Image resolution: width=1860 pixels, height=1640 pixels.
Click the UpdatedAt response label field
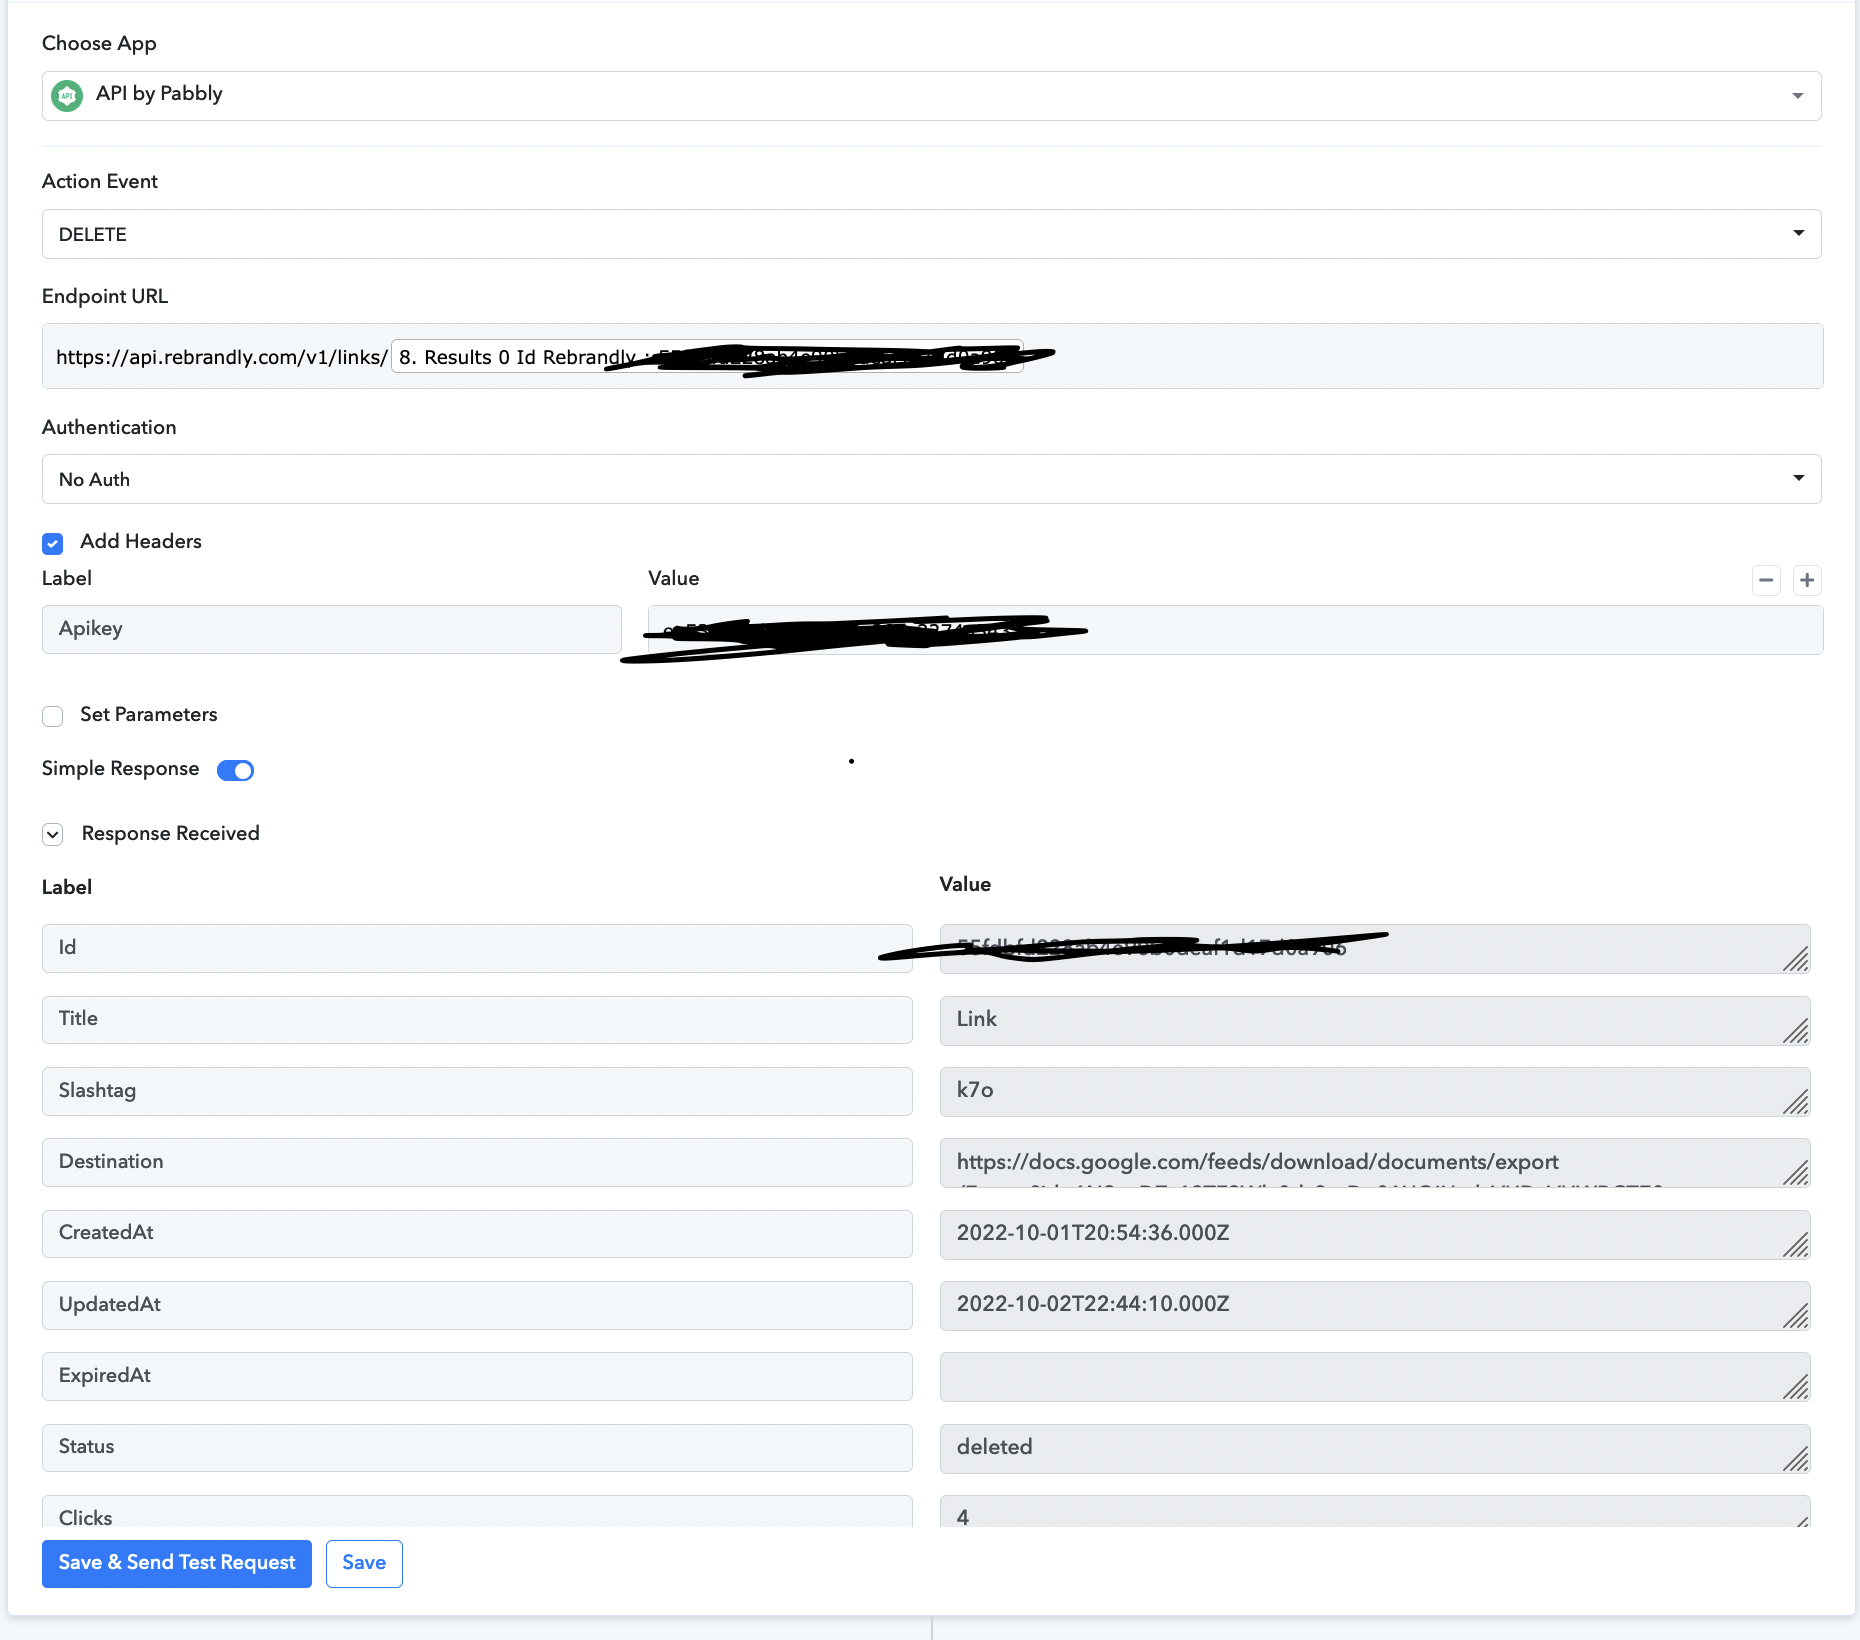click(477, 1305)
